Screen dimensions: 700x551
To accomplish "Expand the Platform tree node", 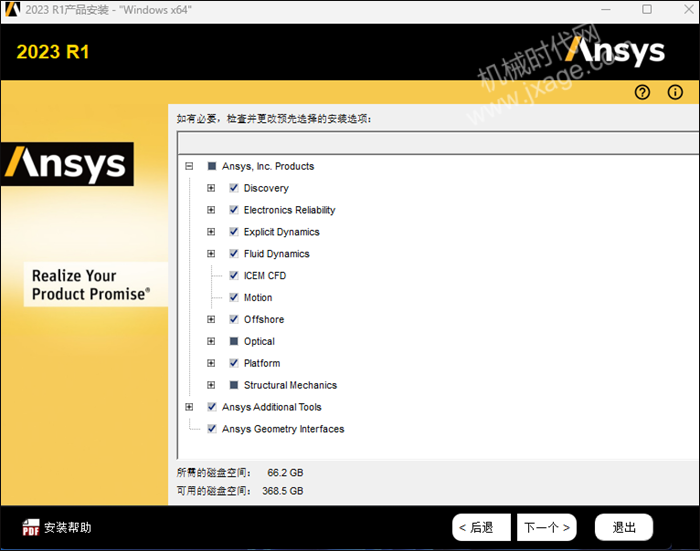I will pyautogui.click(x=211, y=363).
